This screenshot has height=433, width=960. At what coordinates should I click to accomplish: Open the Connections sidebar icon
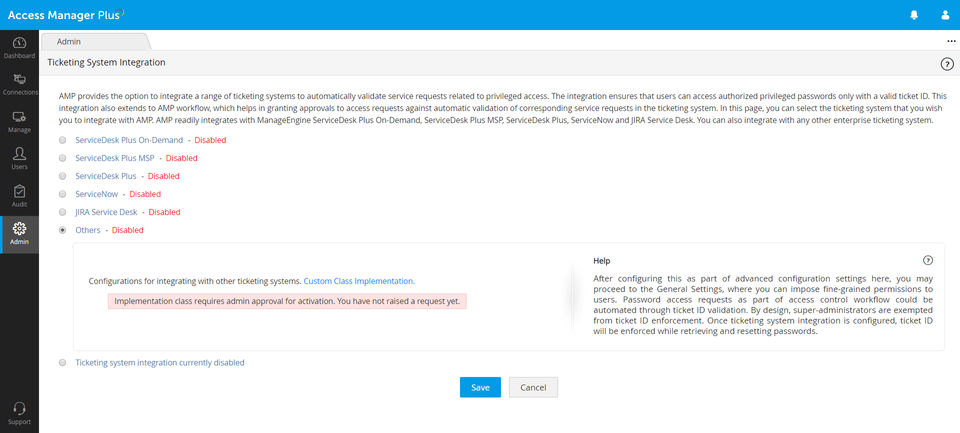click(19, 84)
